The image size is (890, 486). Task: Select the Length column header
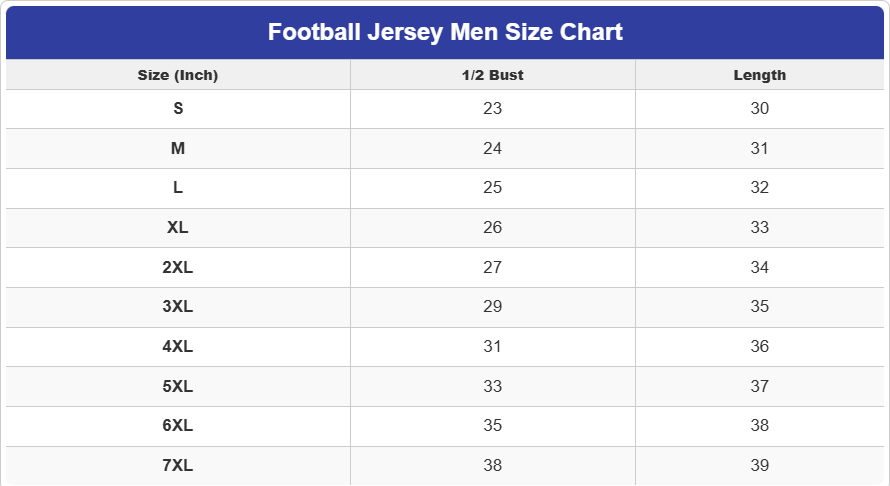(760, 75)
